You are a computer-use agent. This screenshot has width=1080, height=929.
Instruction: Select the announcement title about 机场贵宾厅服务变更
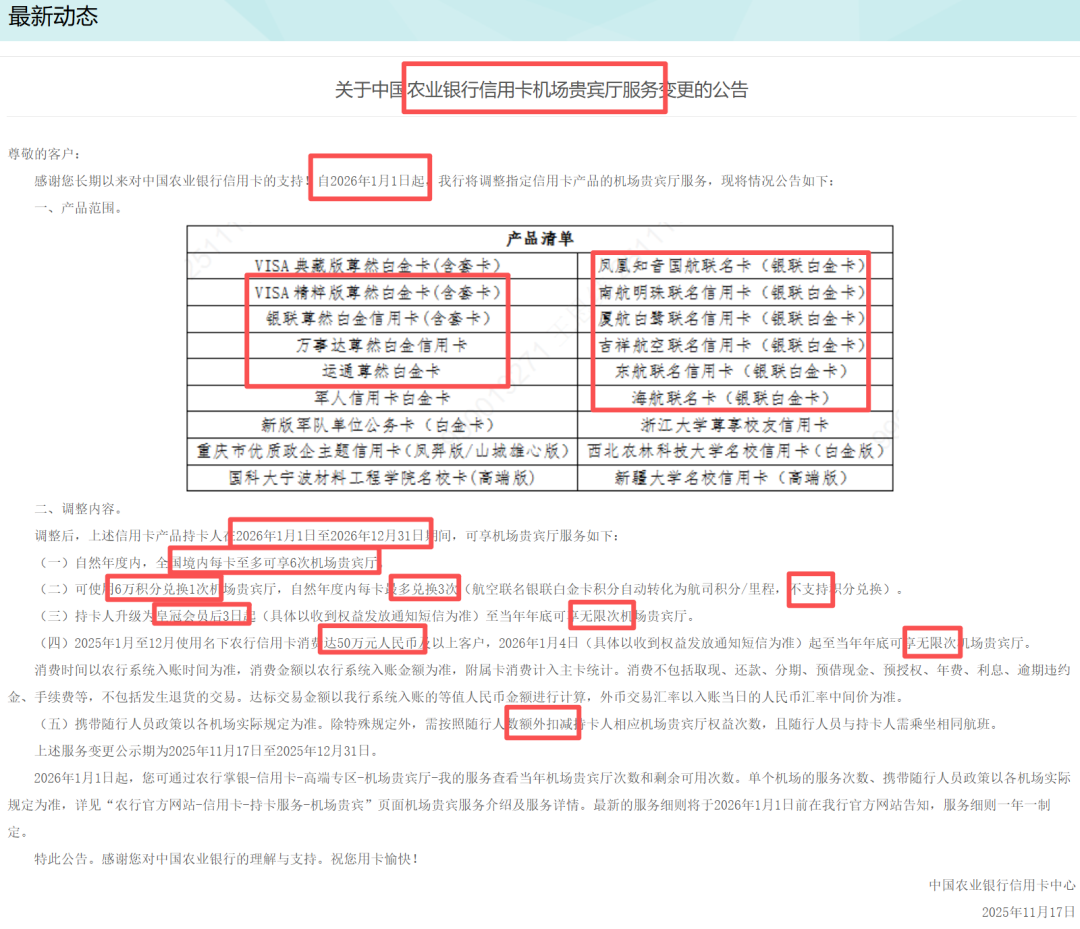pos(541,90)
